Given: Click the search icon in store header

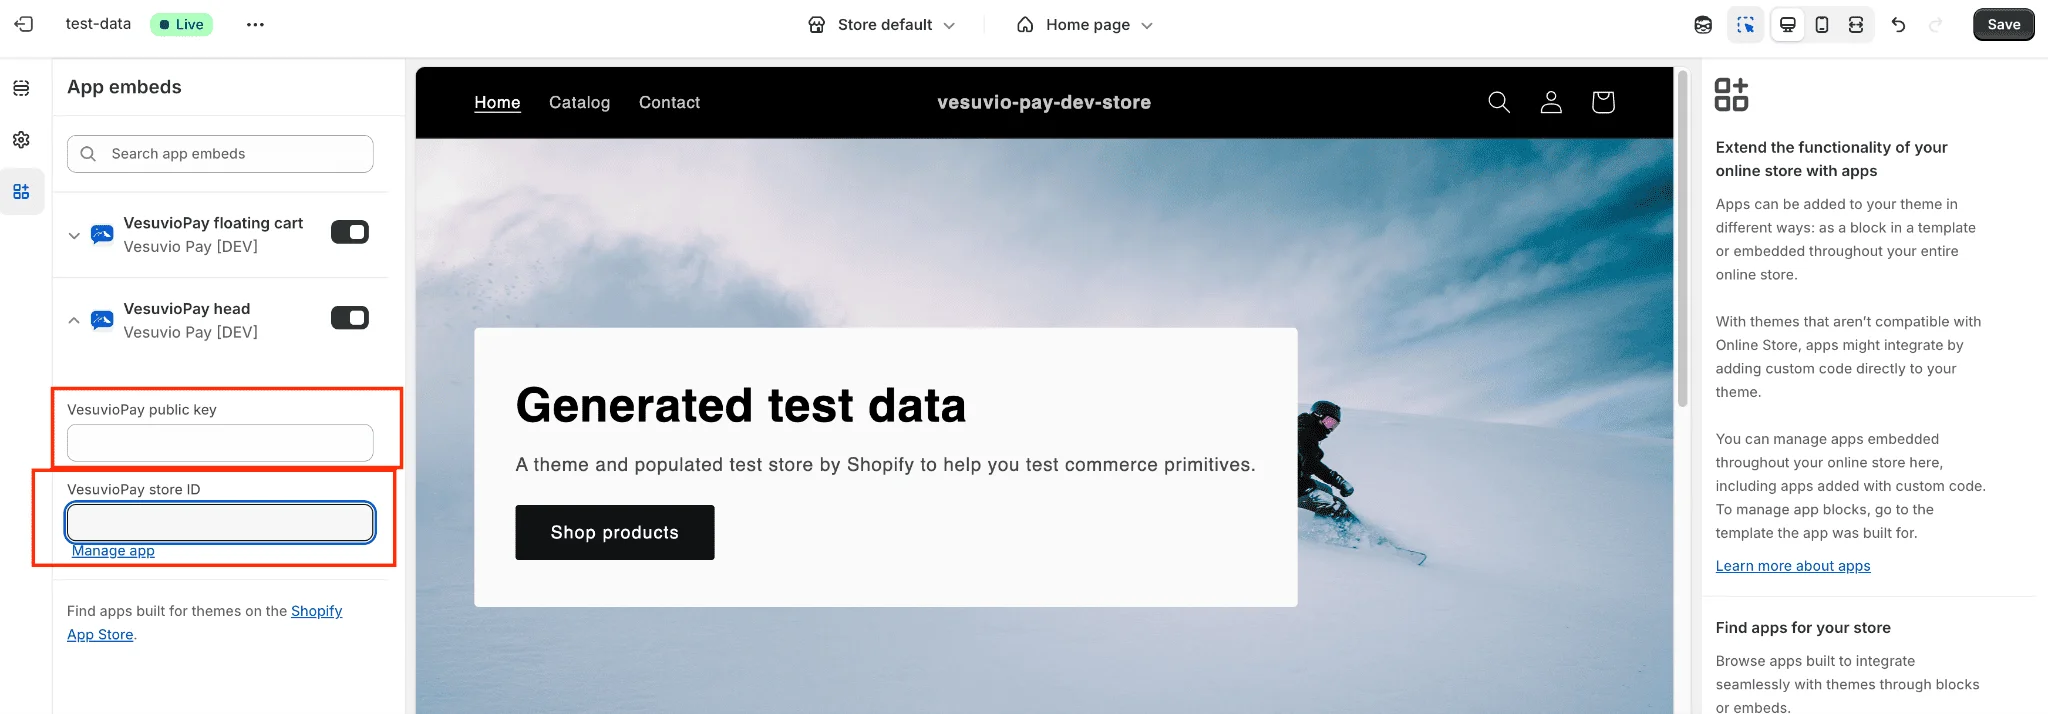Looking at the screenshot, I should (1498, 102).
